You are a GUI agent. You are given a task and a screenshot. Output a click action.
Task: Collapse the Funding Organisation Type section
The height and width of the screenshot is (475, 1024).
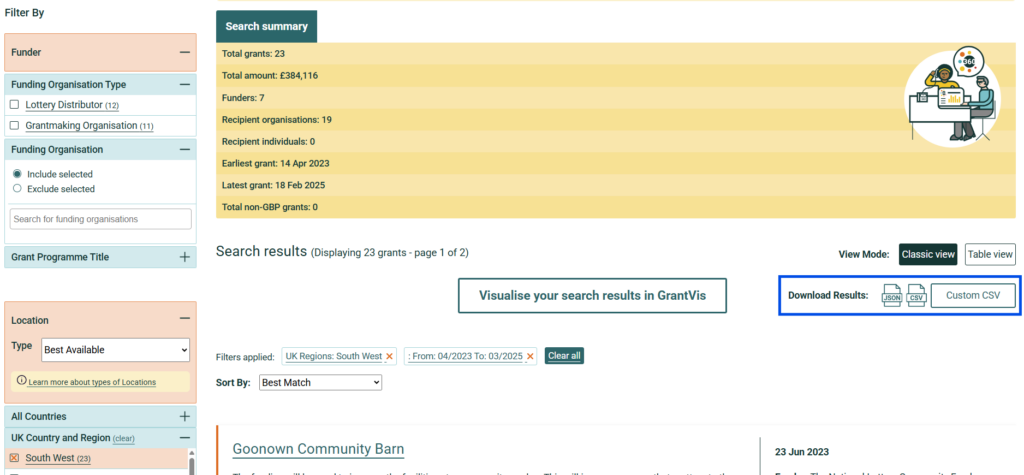tap(184, 85)
